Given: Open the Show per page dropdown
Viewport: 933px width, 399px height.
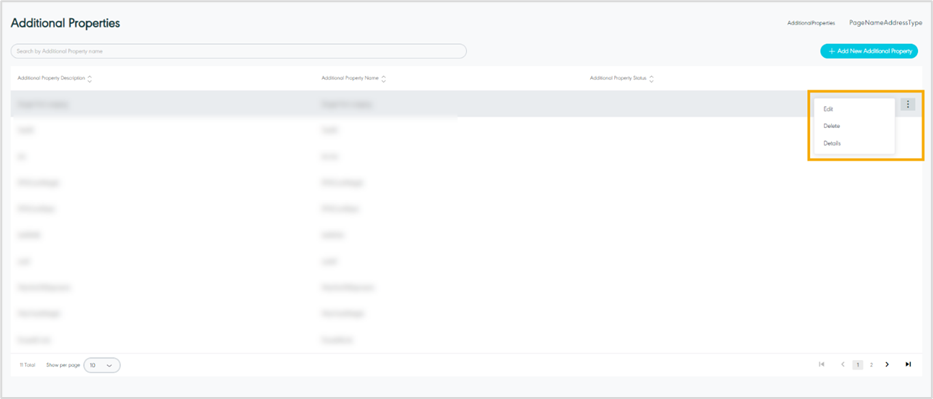Looking at the screenshot, I should tap(102, 365).
